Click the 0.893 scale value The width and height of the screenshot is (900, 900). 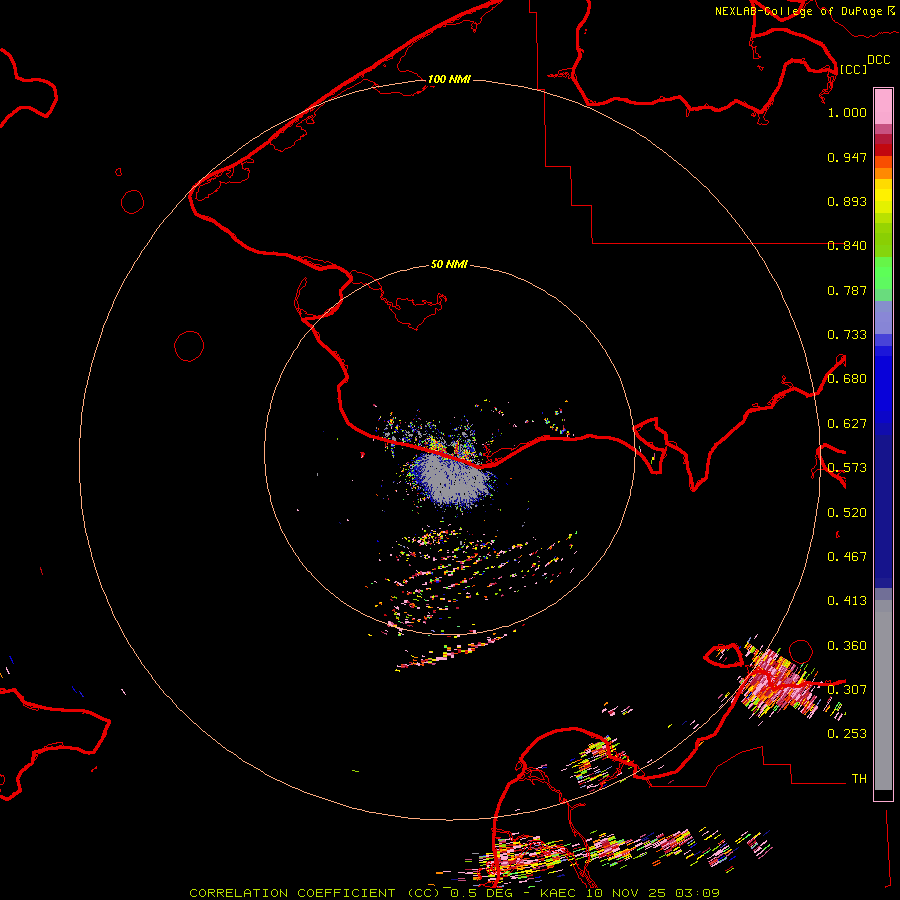pyautogui.click(x=847, y=201)
